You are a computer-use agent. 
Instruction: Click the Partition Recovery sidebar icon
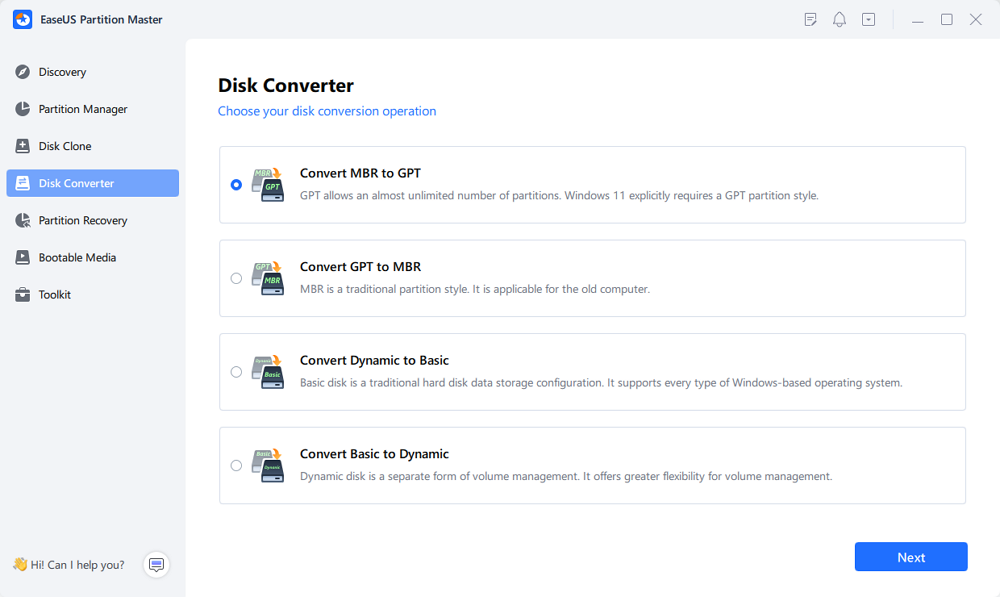[x=22, y=220]
